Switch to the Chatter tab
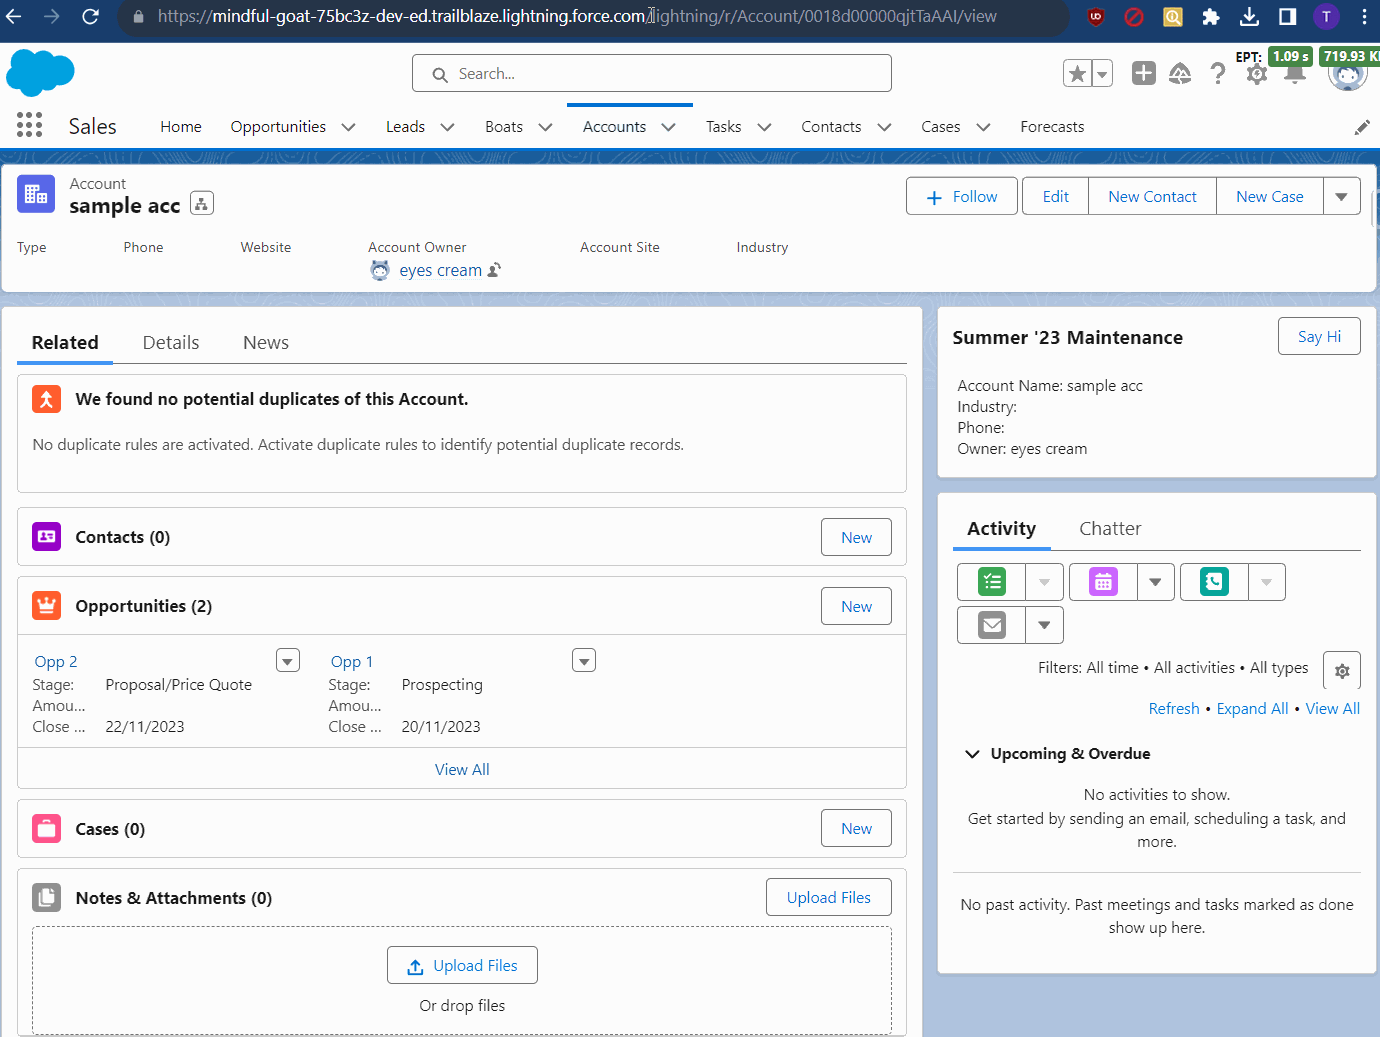 [x=1110, y=528]
